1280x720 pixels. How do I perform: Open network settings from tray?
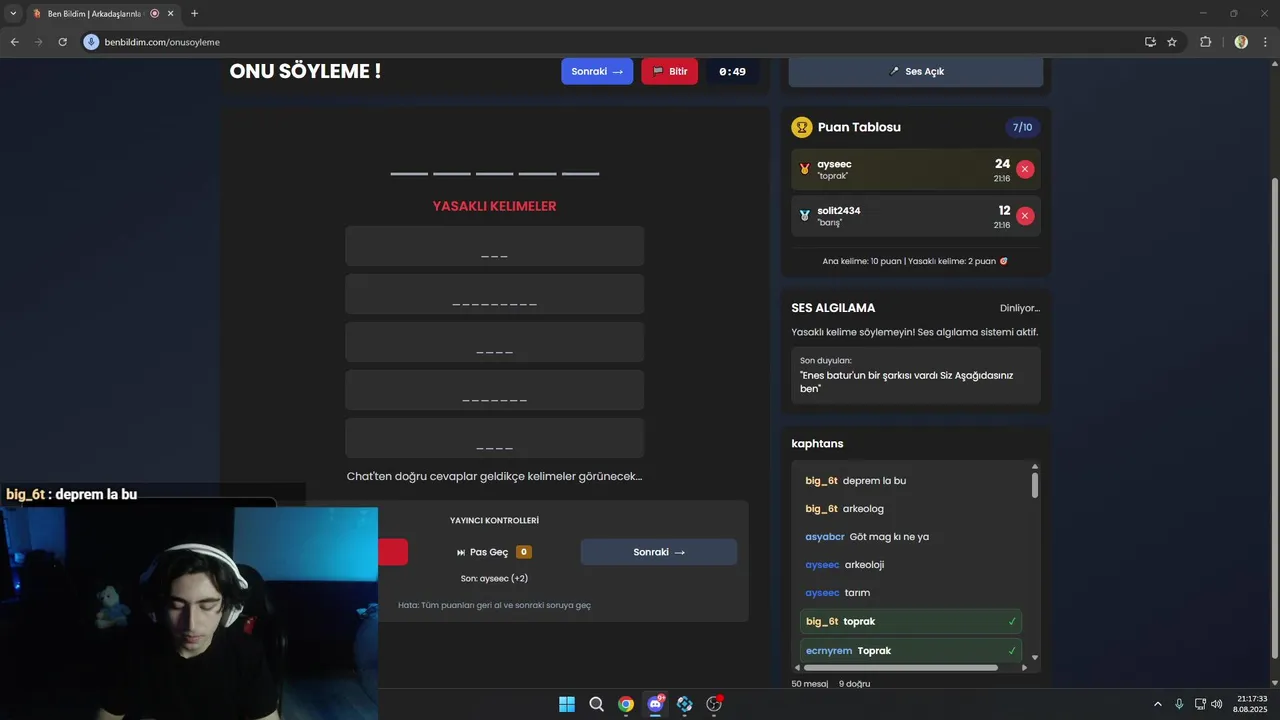1200,704
